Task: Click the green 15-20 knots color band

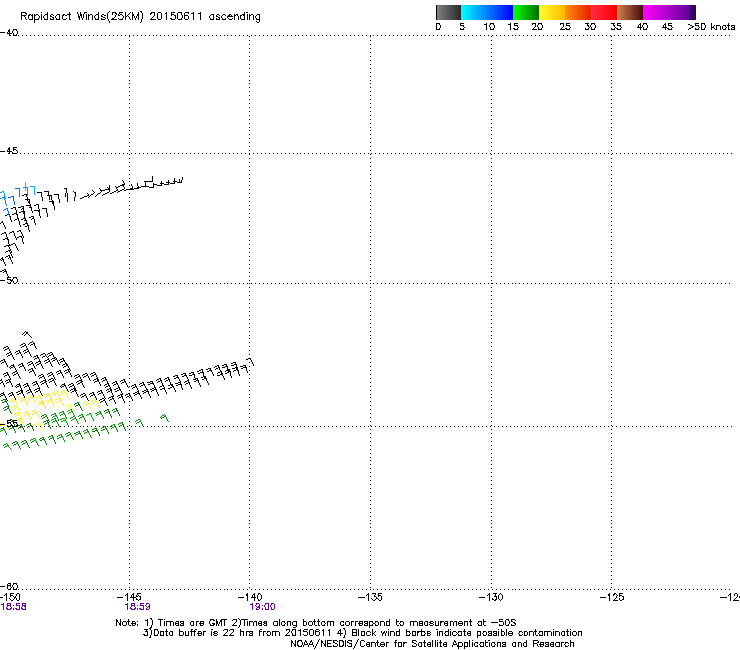Action: [x=526, y=12]
